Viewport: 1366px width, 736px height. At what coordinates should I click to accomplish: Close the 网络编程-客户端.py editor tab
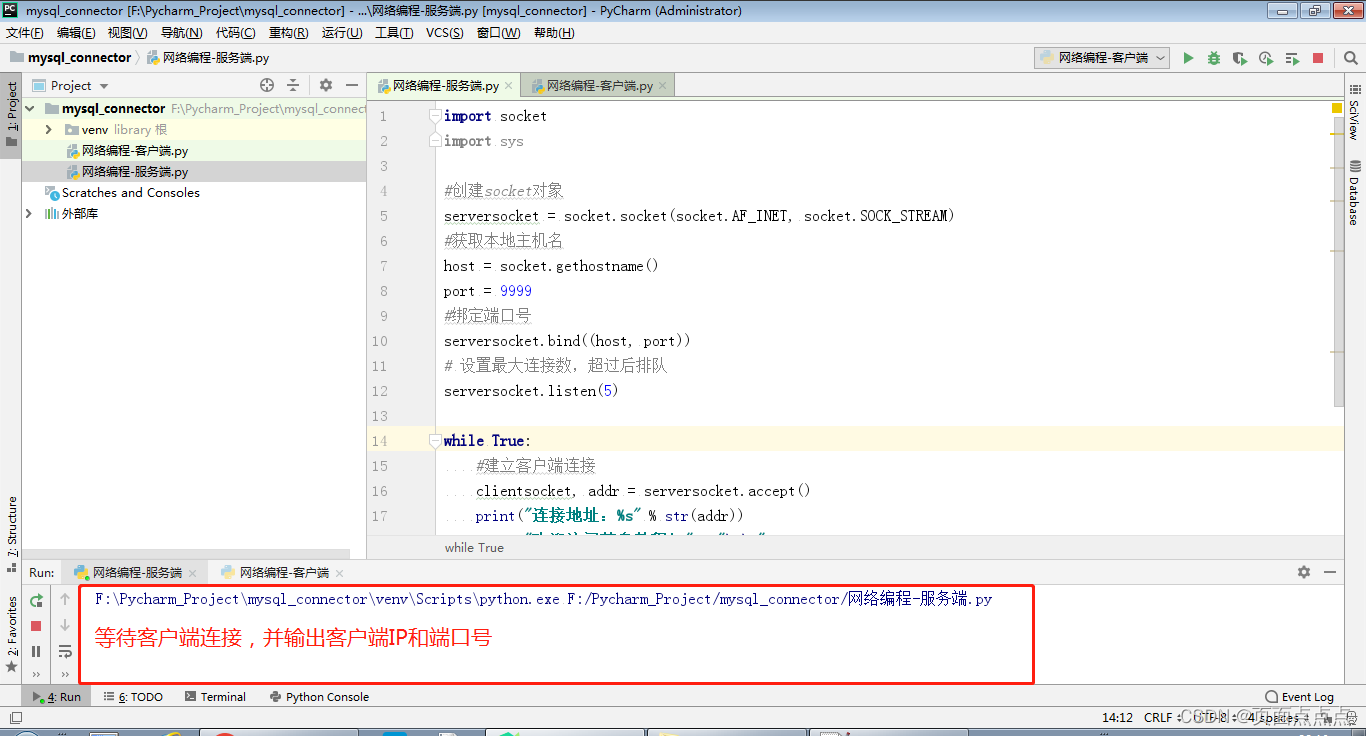tap(662, 86)
